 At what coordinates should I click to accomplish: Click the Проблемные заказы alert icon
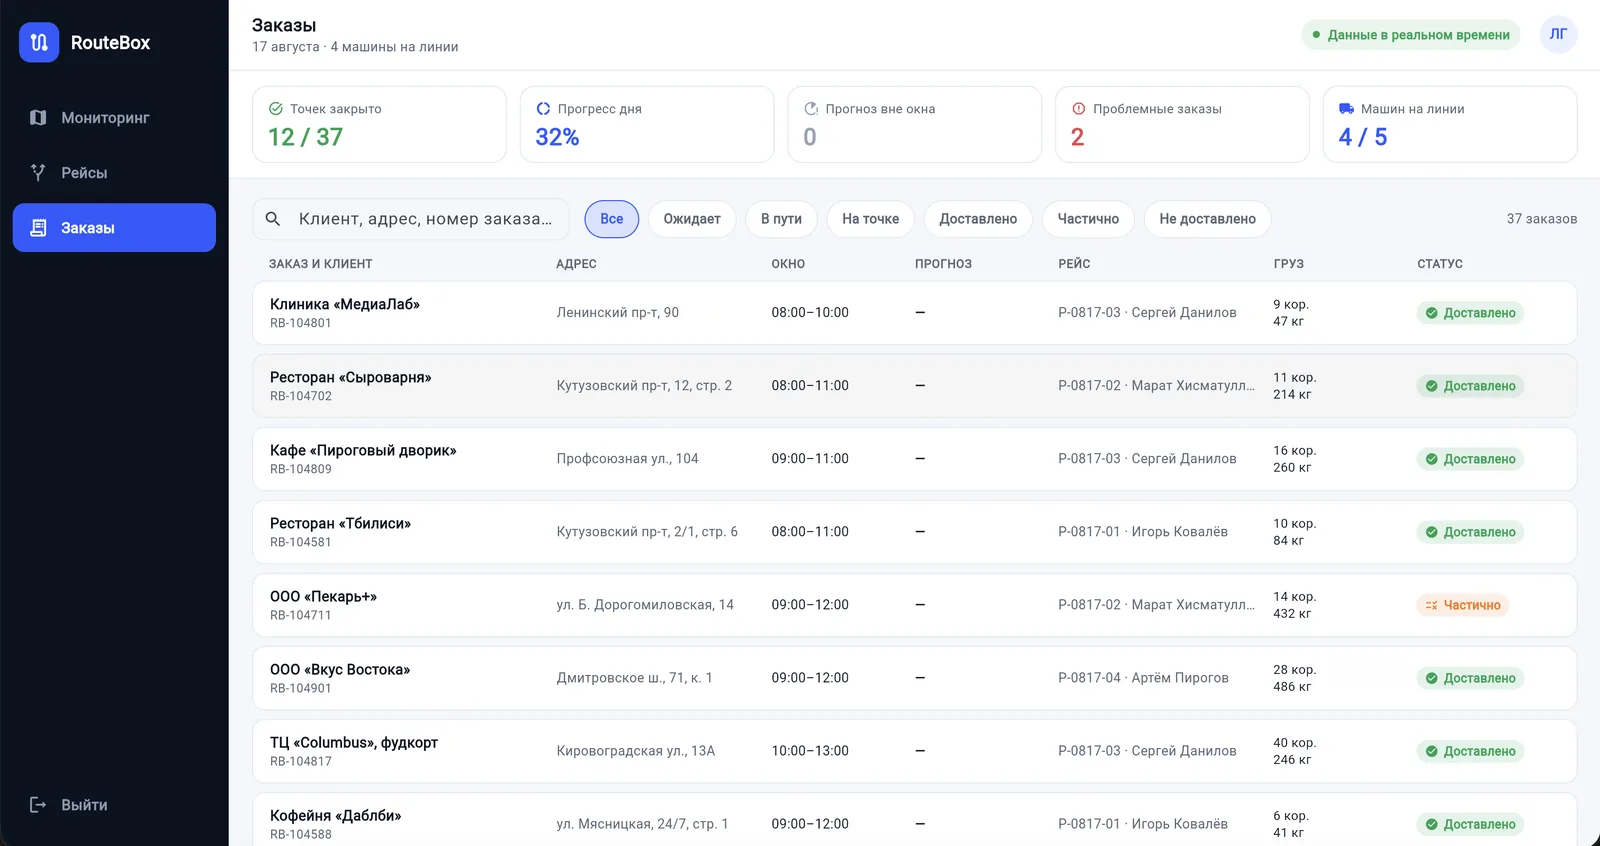click(x=1079, y=109)
